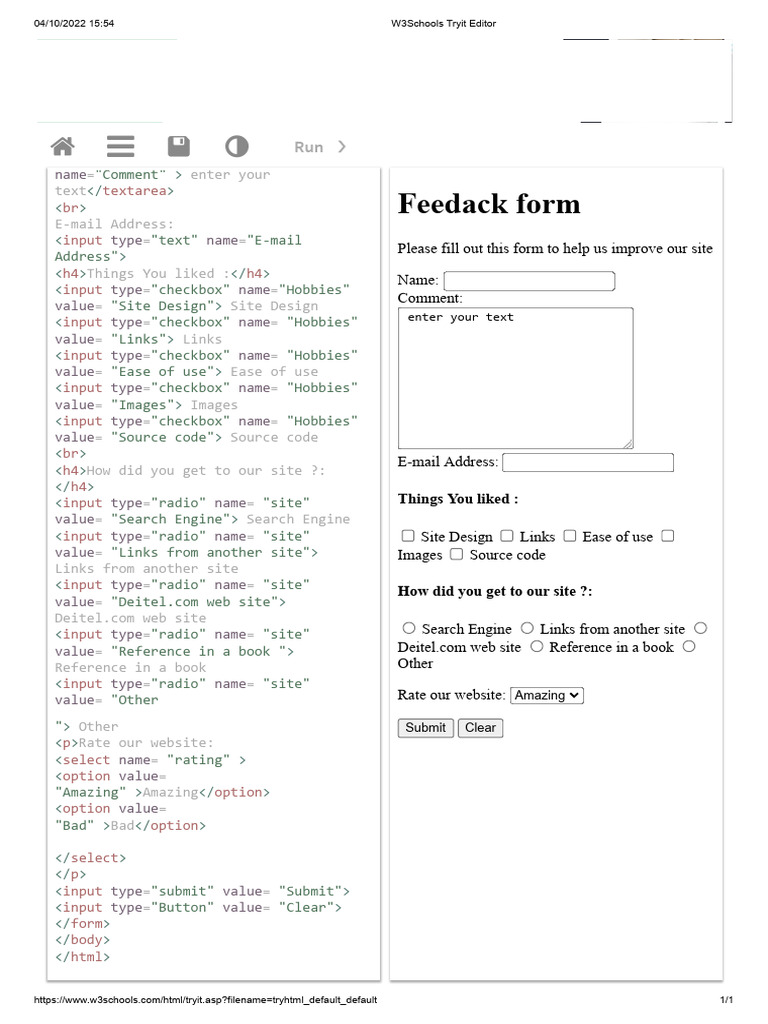
Task: Select the Deitel.com web site radio button
Action: point(700,628)
